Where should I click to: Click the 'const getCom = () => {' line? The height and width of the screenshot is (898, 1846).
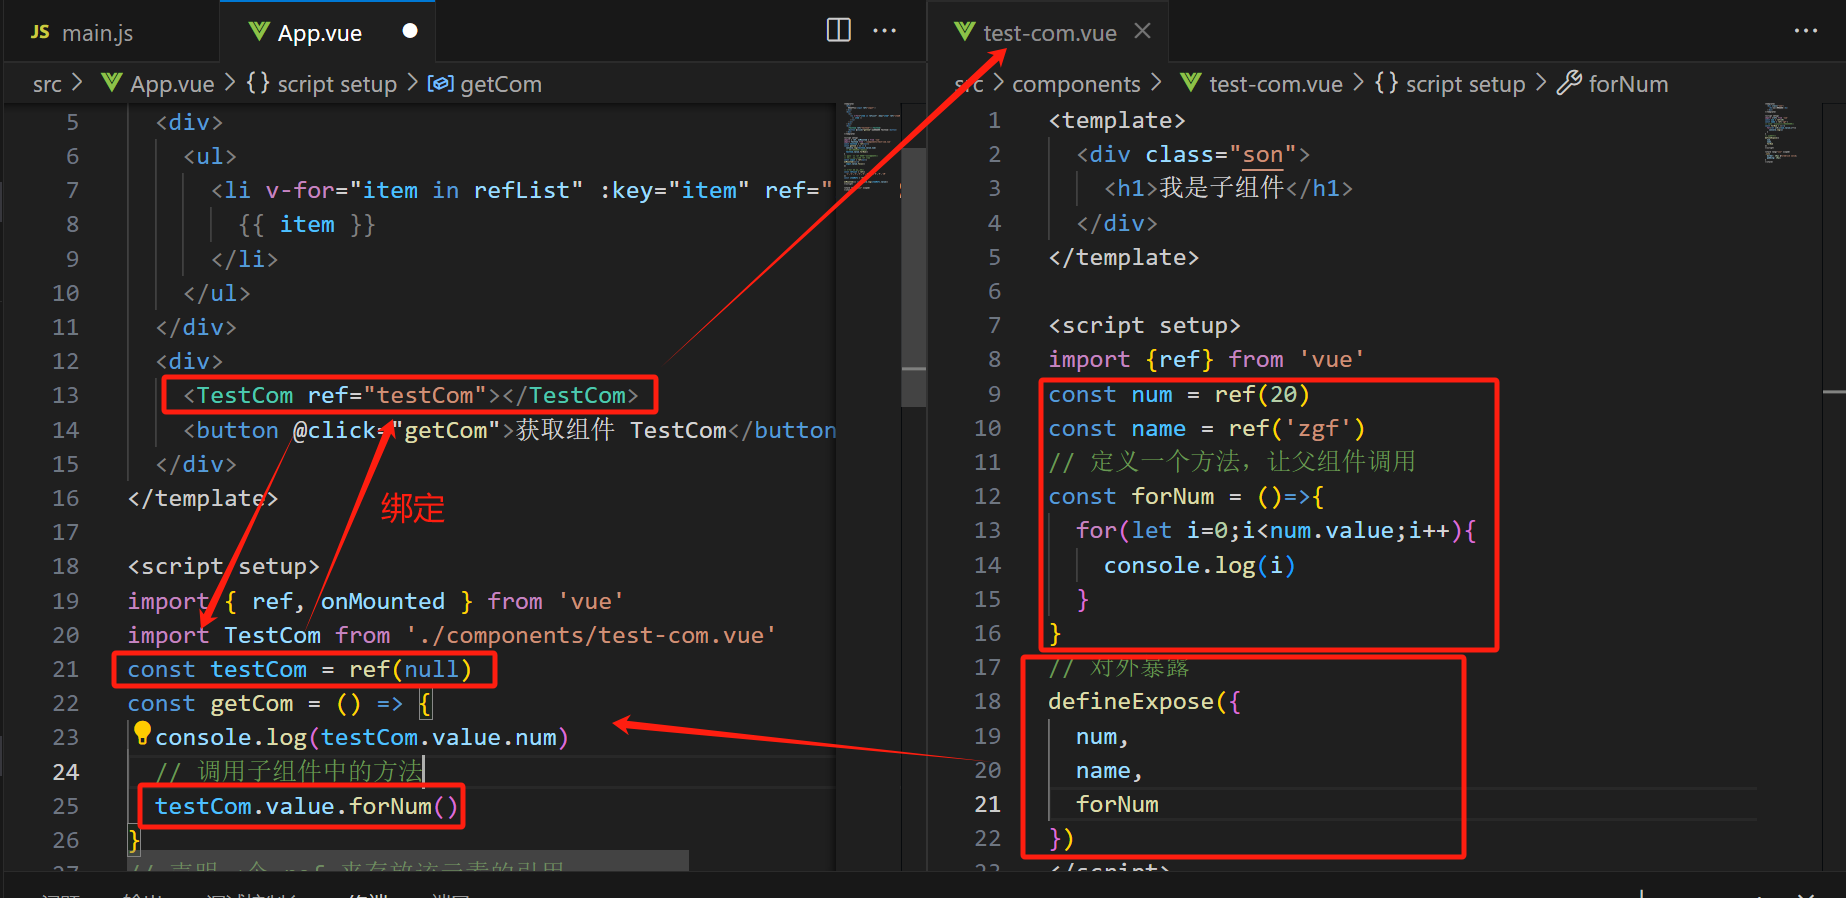coord(280,703)
